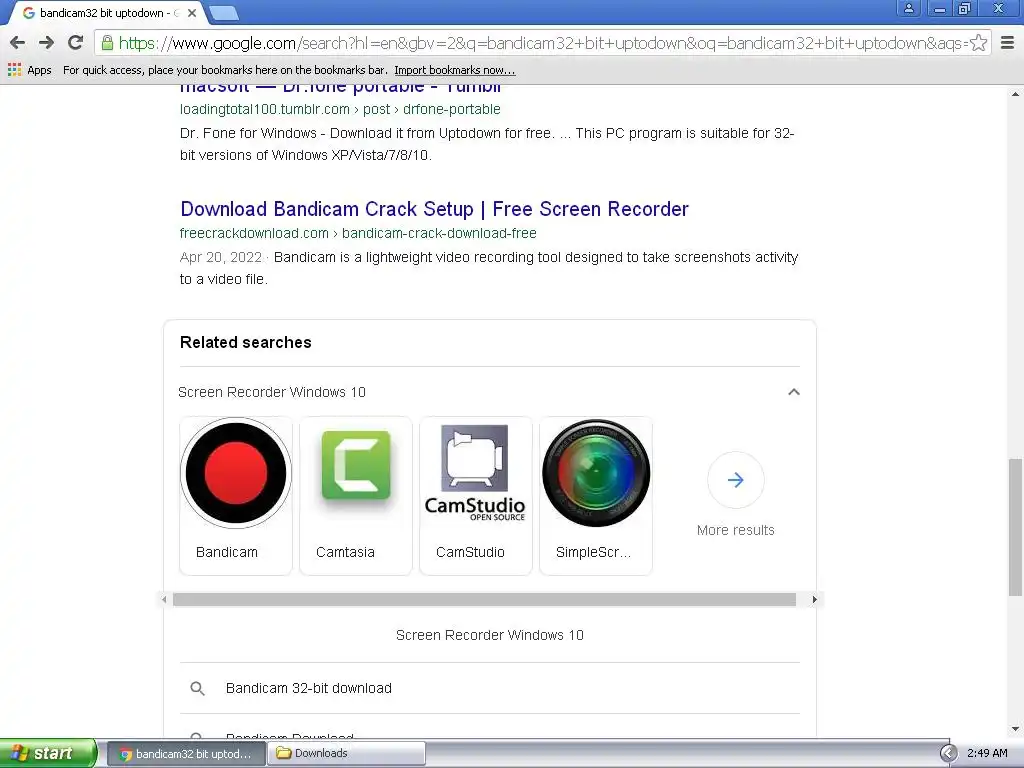Viewport: 1024px width, 768px height.
Task: Click the carousel scroll left arrow
Action: [x=164, y=600]
